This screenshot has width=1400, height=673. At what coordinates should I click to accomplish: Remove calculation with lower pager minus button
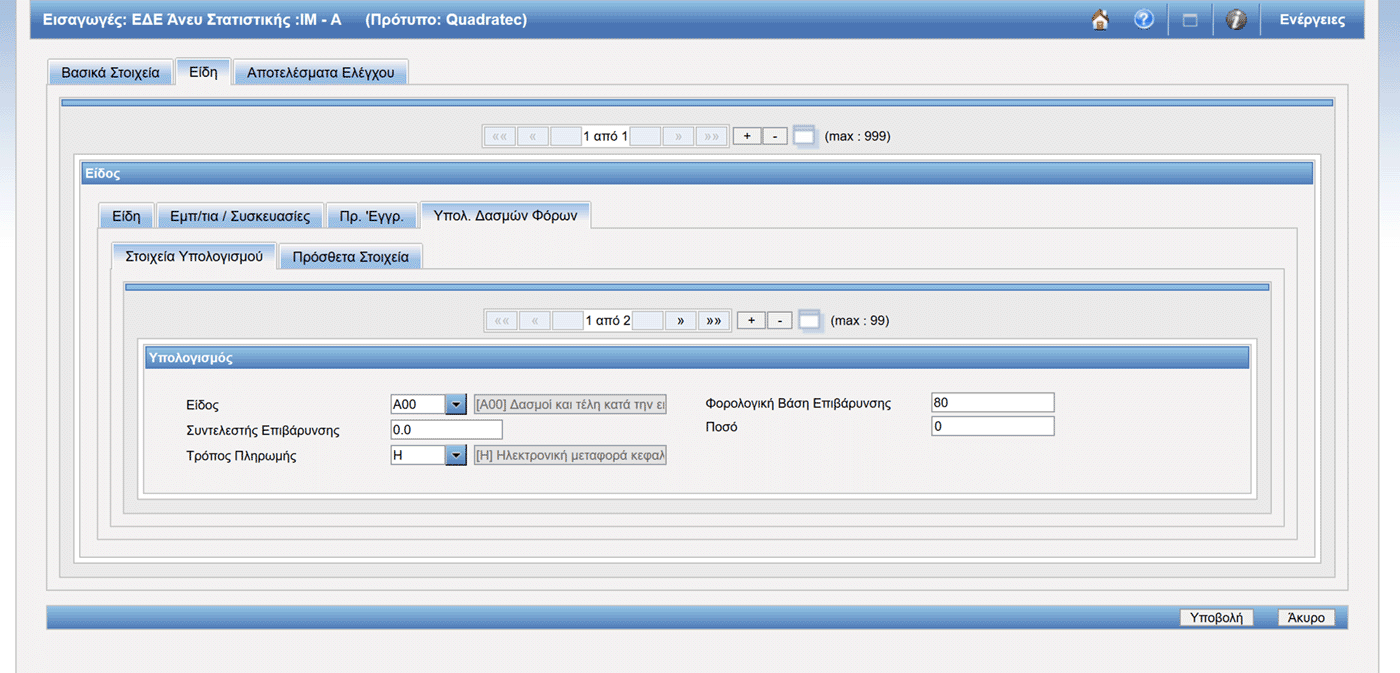[779, 320]
